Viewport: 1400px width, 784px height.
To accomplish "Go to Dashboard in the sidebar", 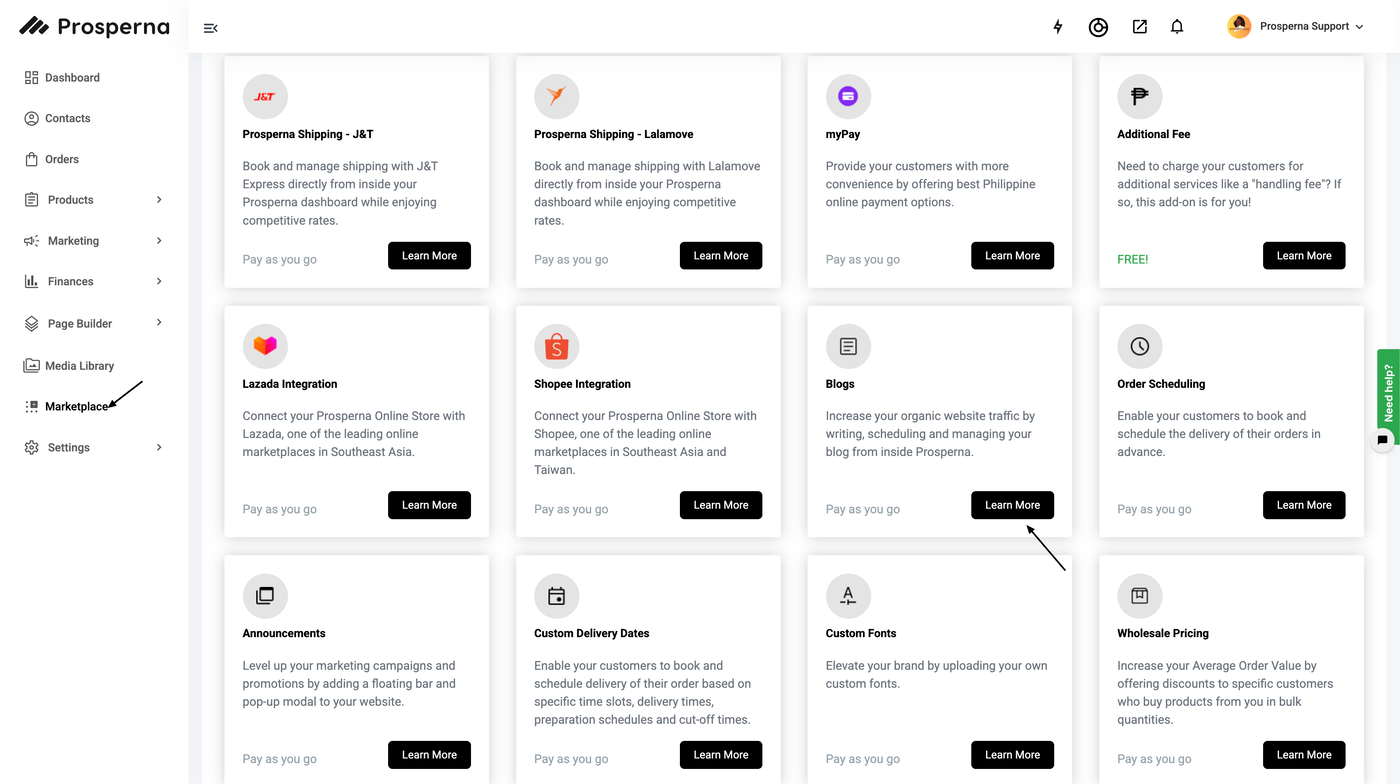I will (72, 78).
